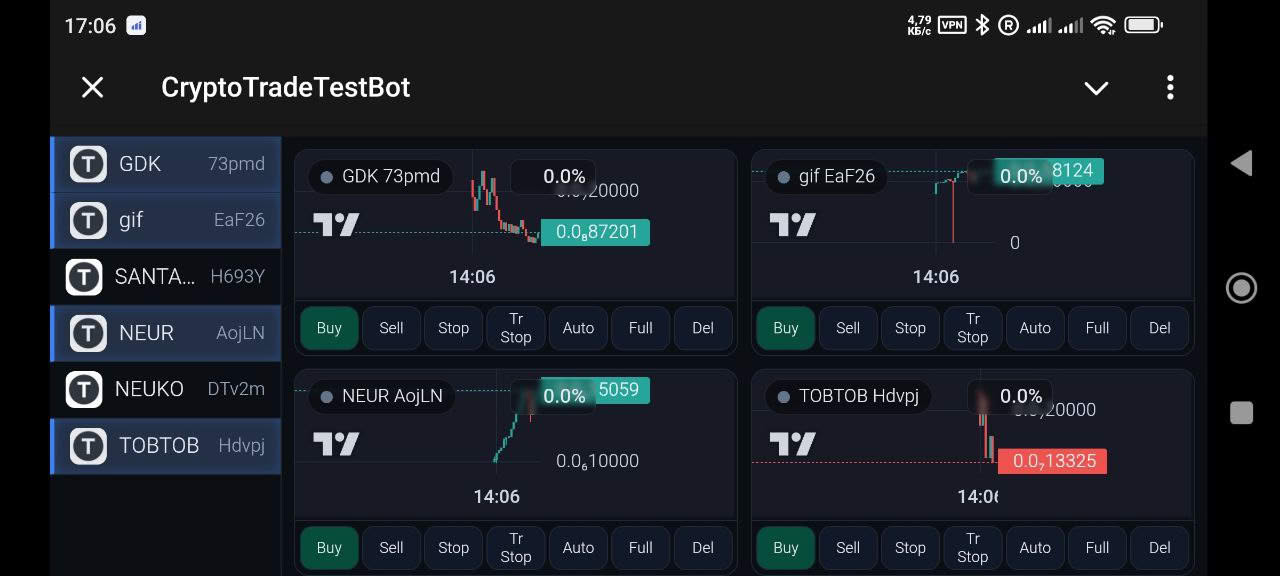
Task: Click the TradingView logo on the gif EaF26 chart
Action: [x=791, y=224]
